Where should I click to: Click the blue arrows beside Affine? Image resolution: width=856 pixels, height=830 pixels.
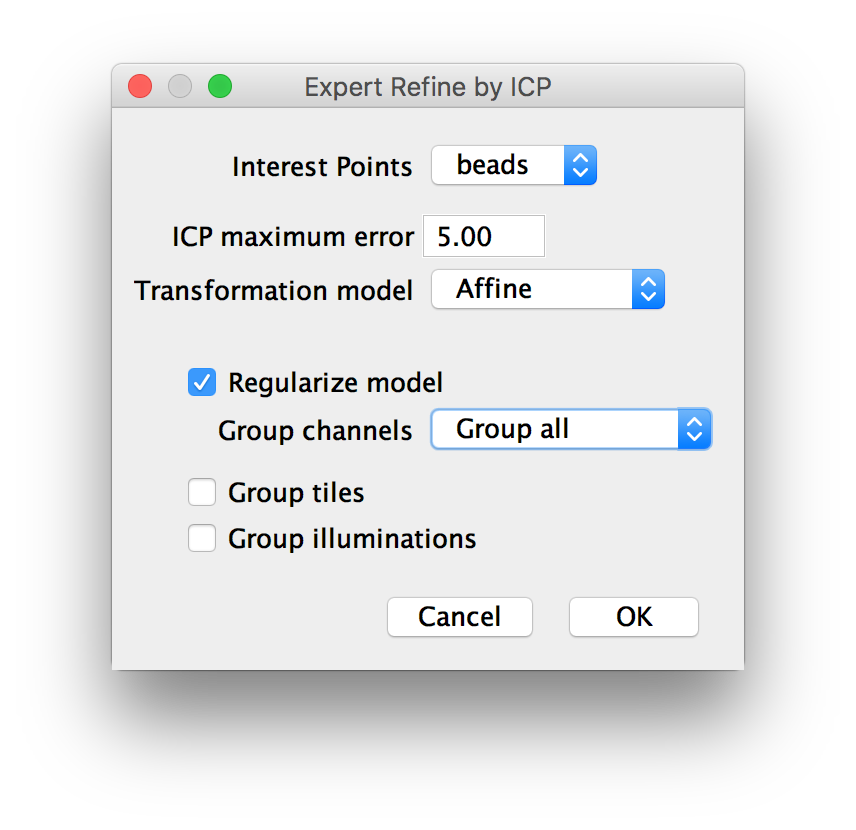649,289
